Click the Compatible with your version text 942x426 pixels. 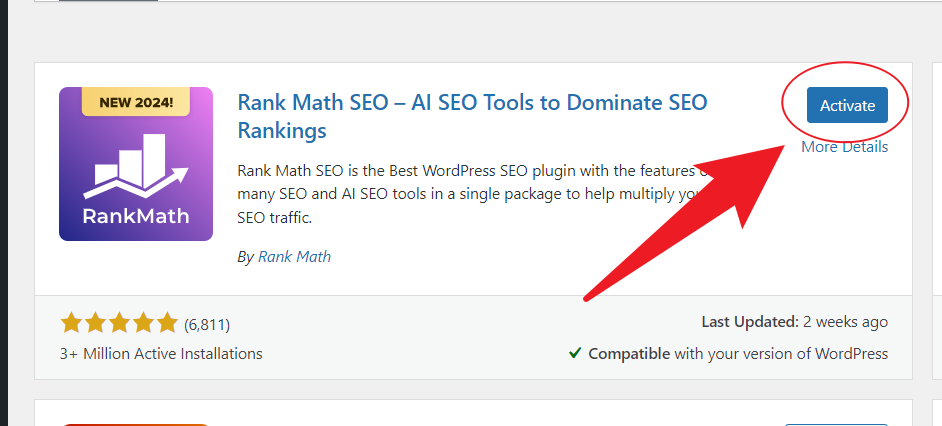coord(737,353)
